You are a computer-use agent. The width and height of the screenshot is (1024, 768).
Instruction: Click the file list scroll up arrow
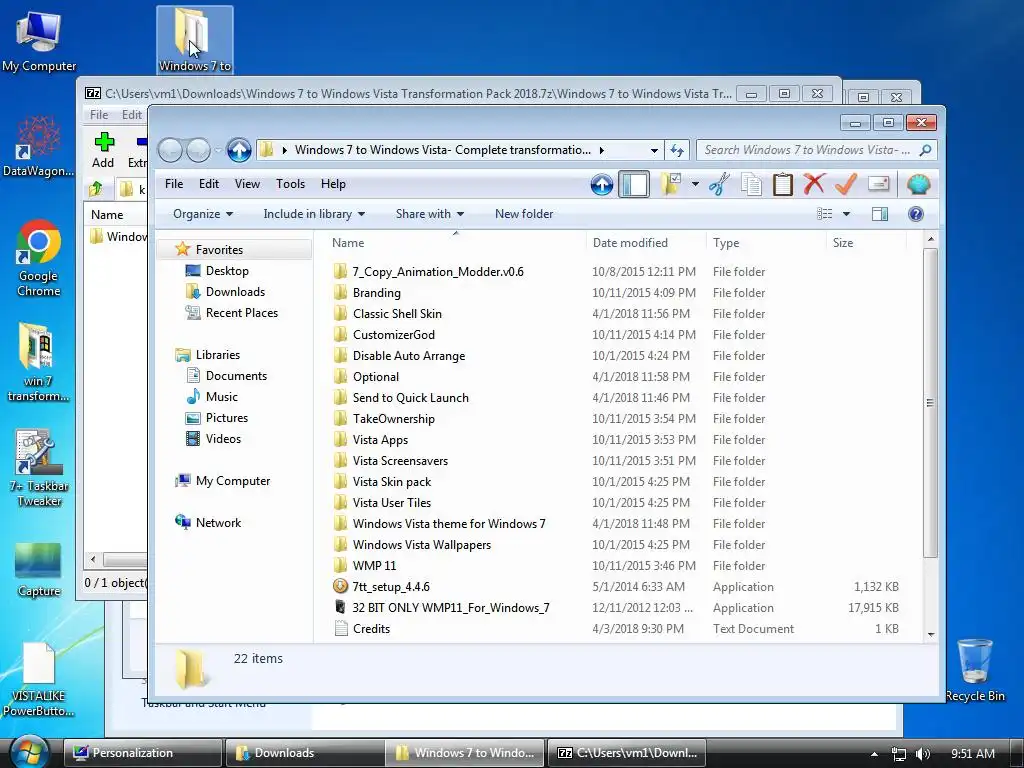pos(931,240)
